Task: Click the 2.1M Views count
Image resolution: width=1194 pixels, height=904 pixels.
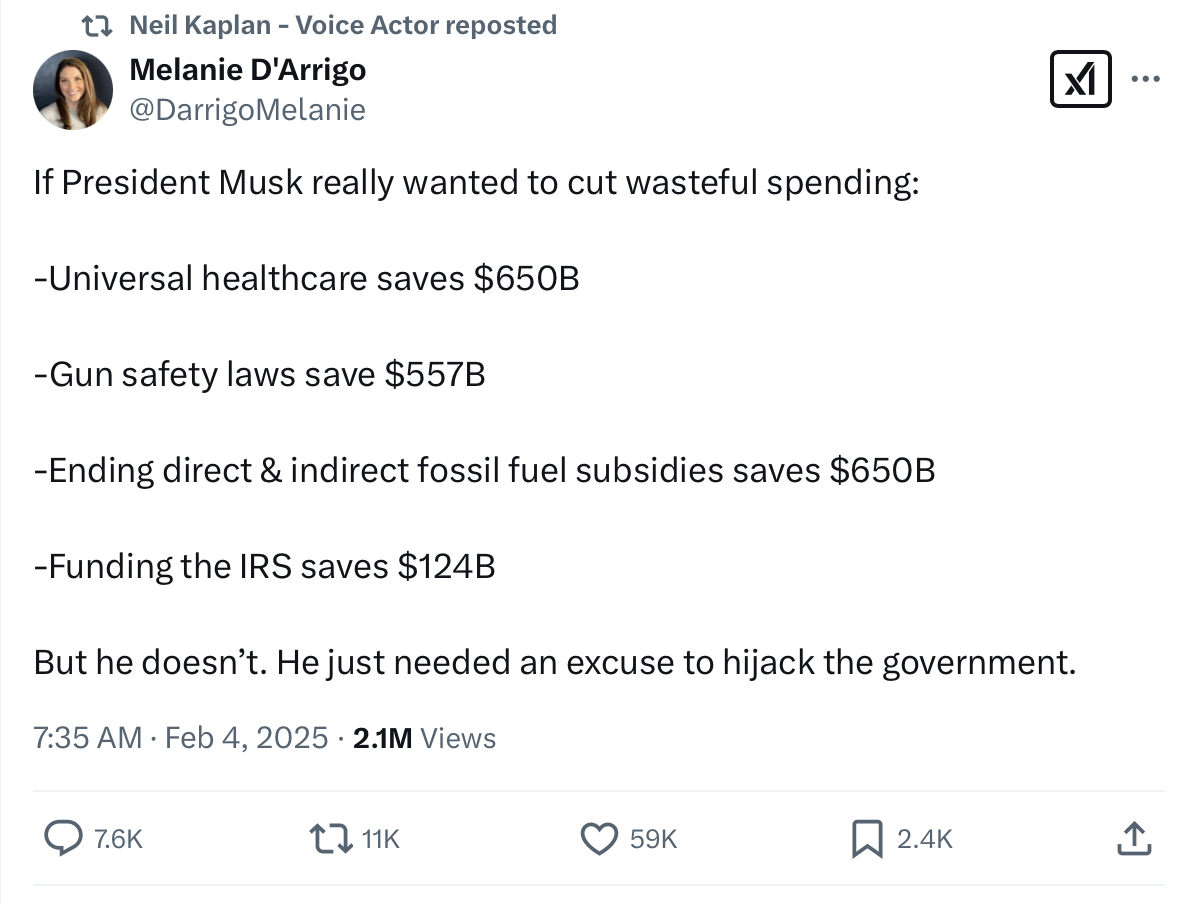Action: [x=424, y=738]
